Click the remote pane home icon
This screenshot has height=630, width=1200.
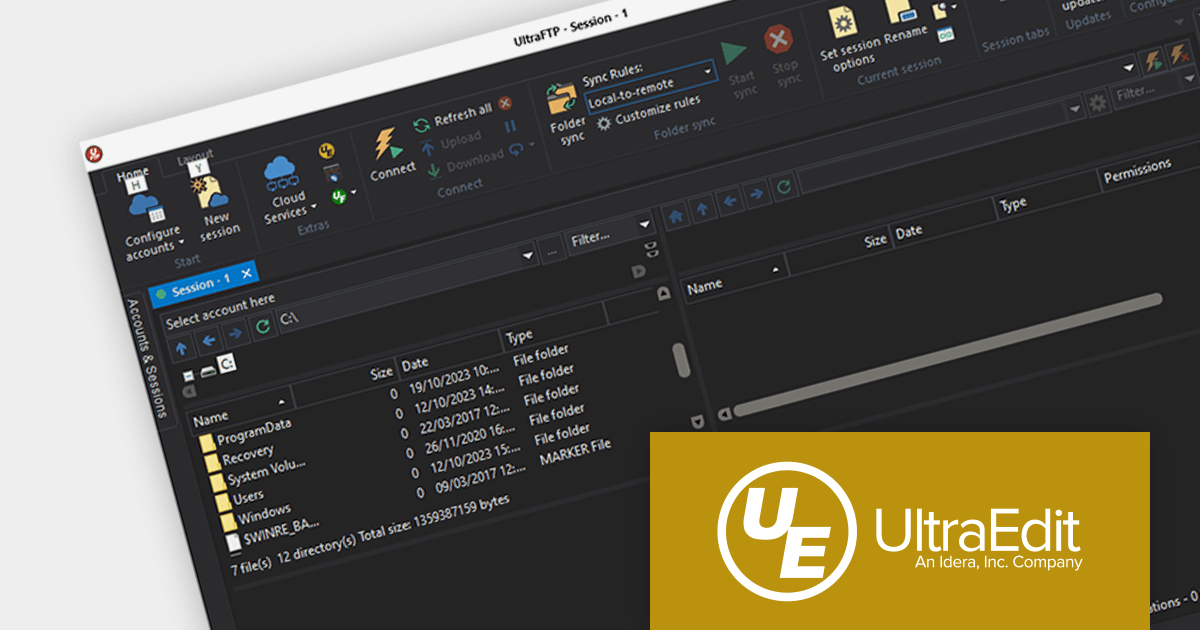tap(676, 214)
